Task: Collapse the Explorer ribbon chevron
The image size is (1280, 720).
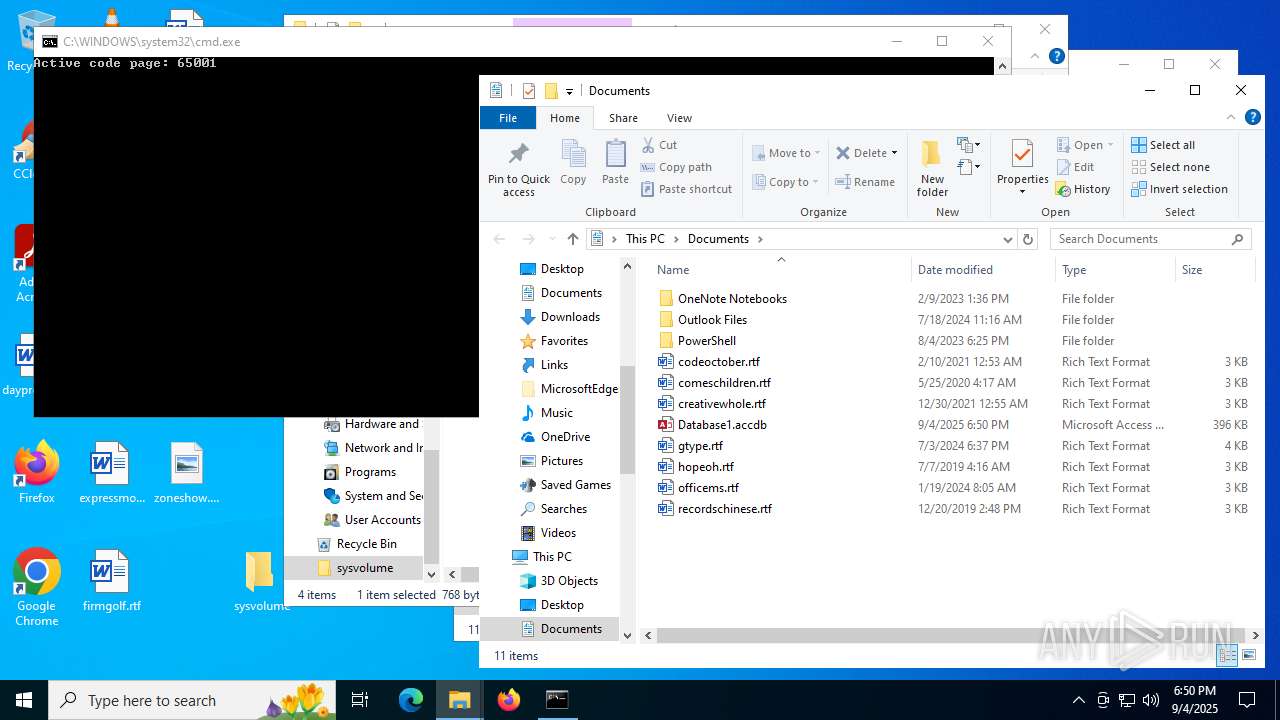Action: click(1233, 117)
